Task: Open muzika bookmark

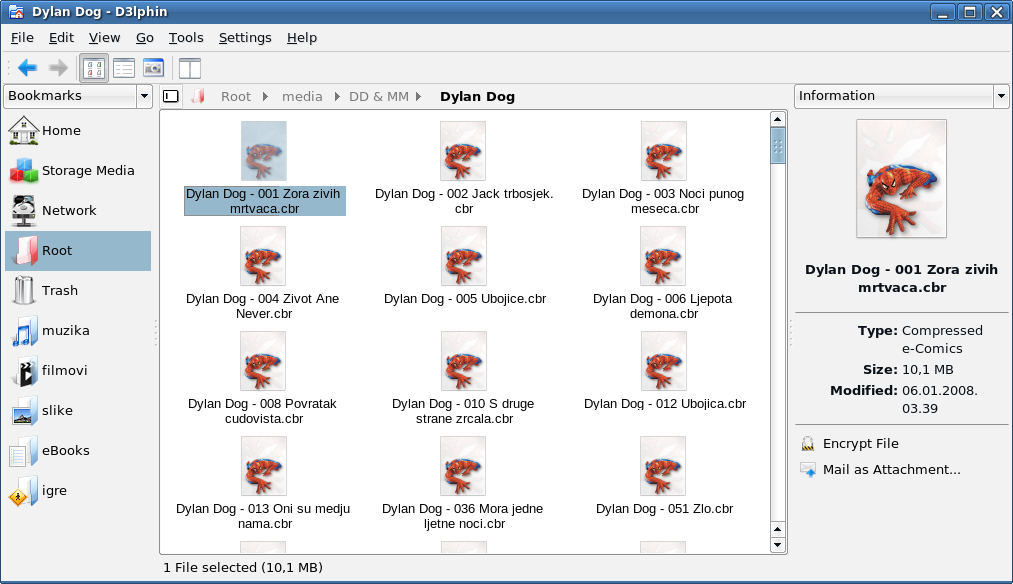Action: [x=78, y=331]
